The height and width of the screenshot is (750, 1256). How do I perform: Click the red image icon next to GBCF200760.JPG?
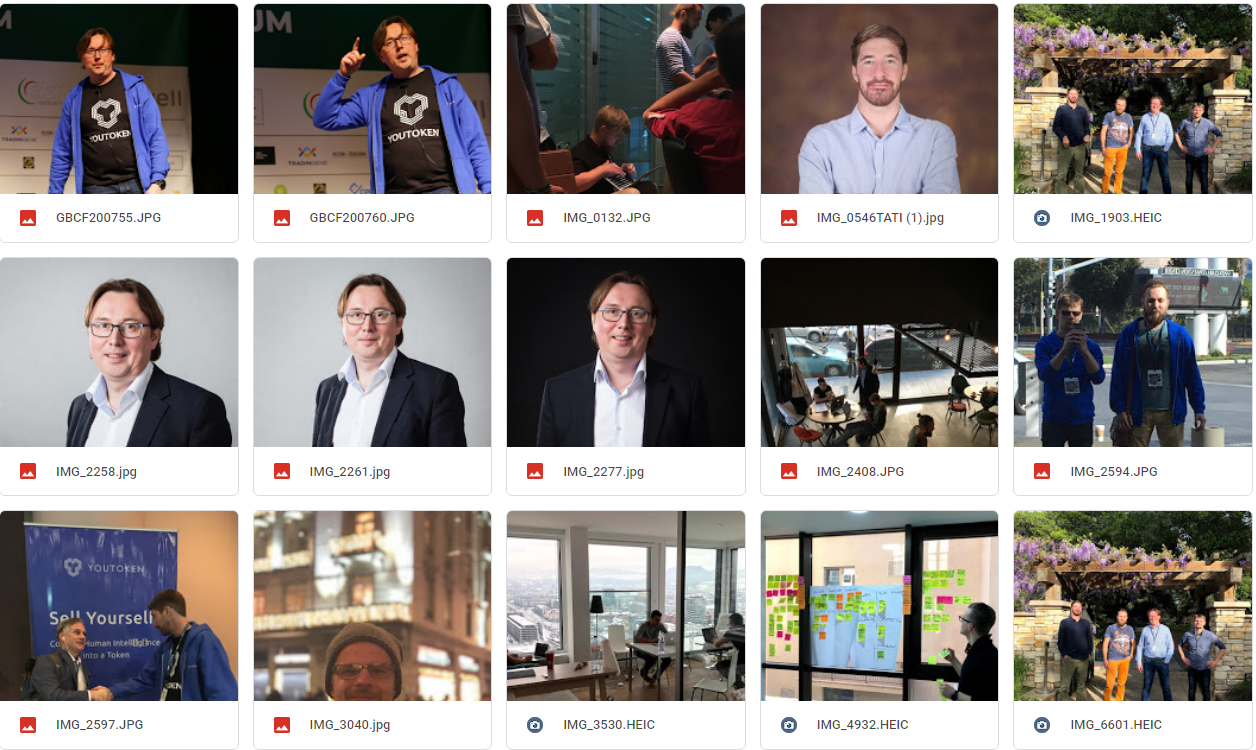pos(282,218)
